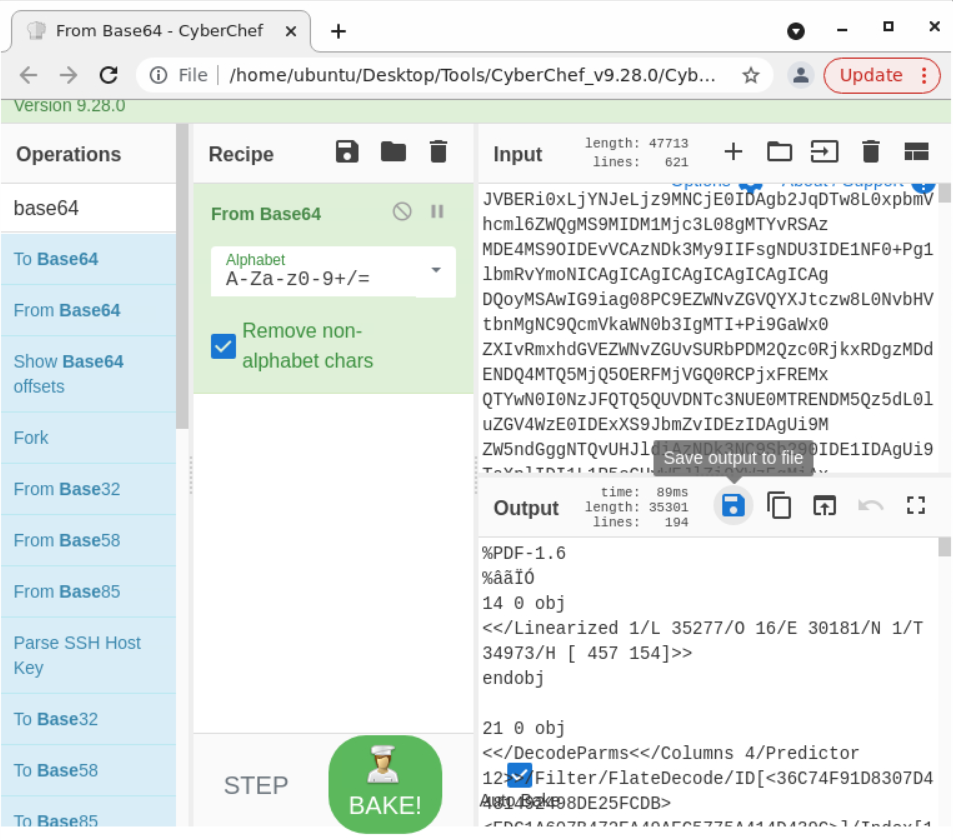This screenshot has height=840, width=953.
Task: Load a recipe using the folder icon
Action: (x=393, y=152)
